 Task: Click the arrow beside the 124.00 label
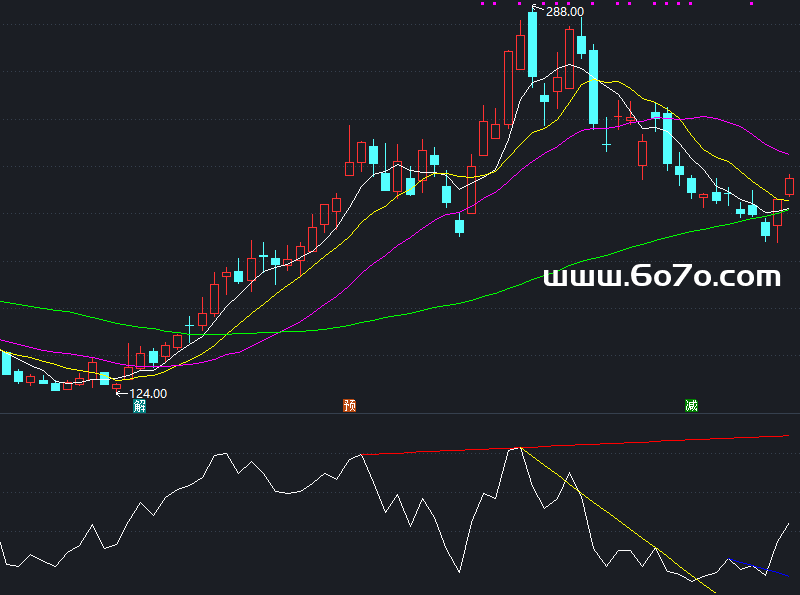(122, 393)
